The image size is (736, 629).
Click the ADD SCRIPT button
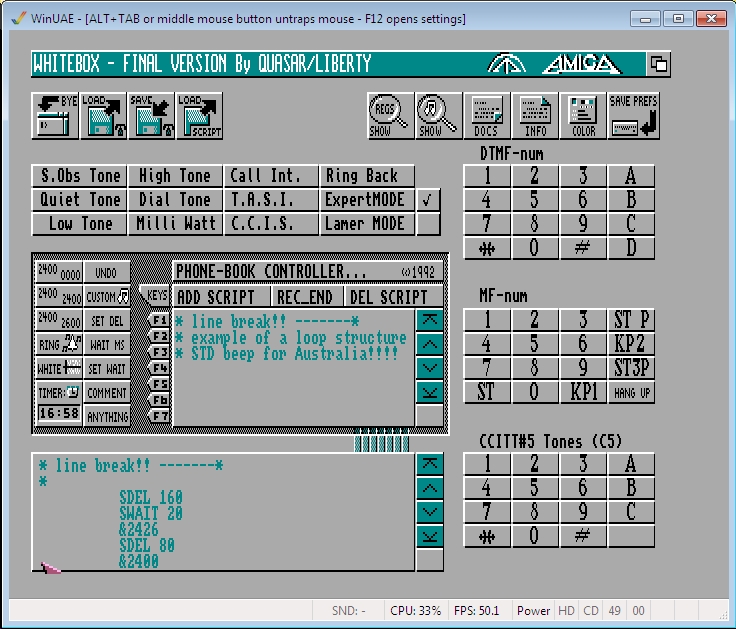click(x=222, y=297)
